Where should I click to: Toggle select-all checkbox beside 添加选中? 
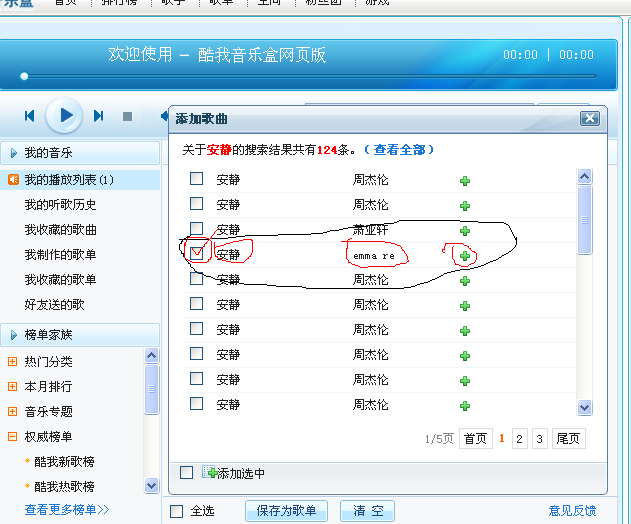tap(186, 472)
